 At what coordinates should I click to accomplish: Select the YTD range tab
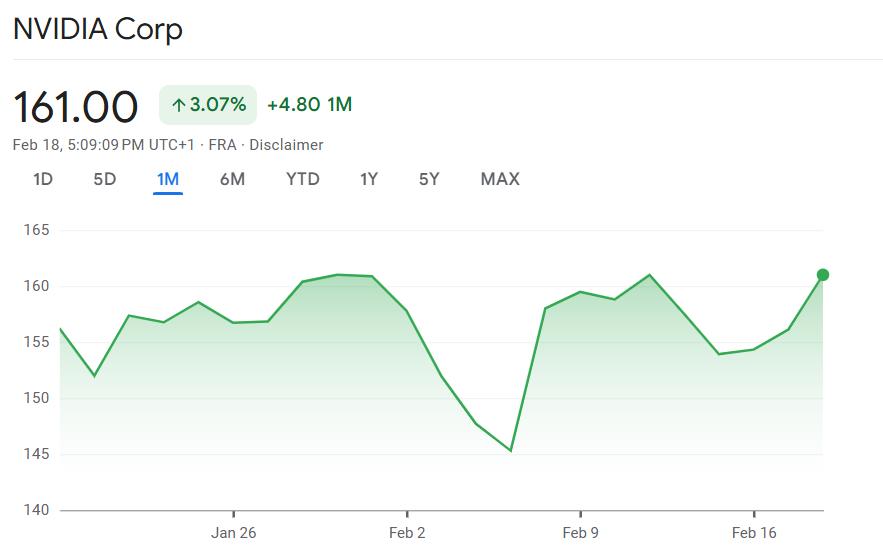(302, 179)
